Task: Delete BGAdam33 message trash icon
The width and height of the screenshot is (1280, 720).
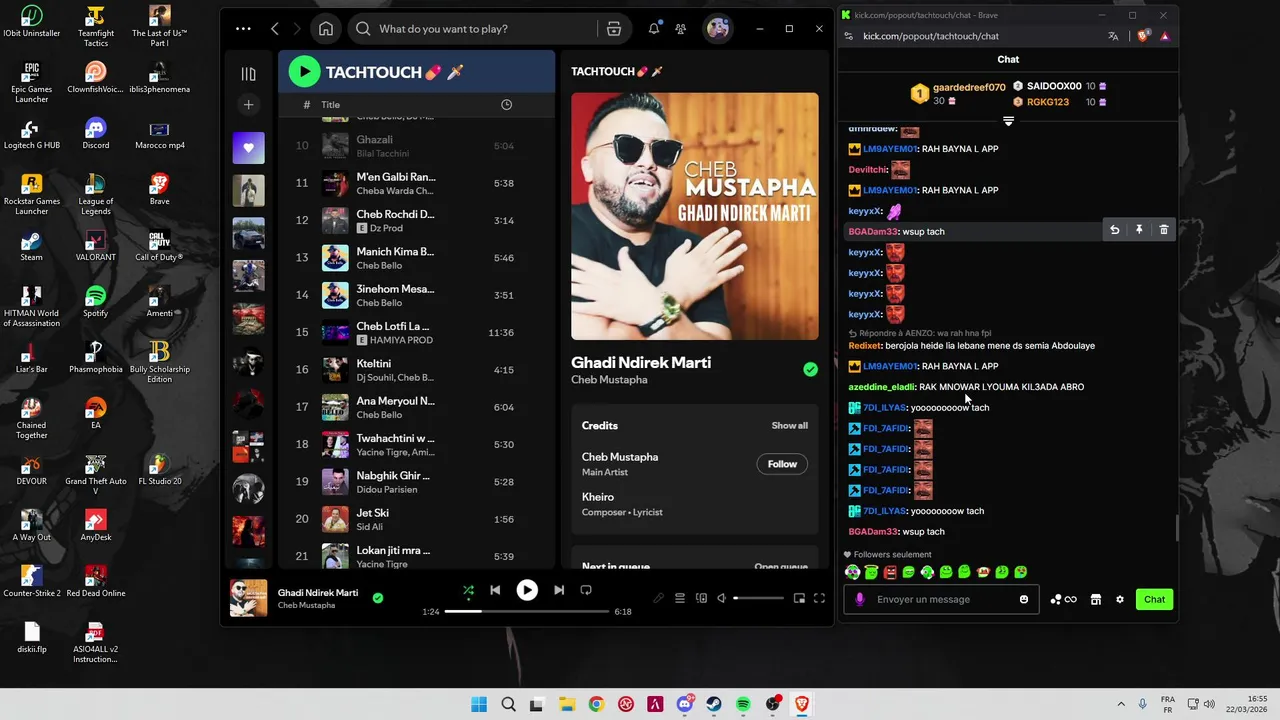Action: pos(1163,230)
